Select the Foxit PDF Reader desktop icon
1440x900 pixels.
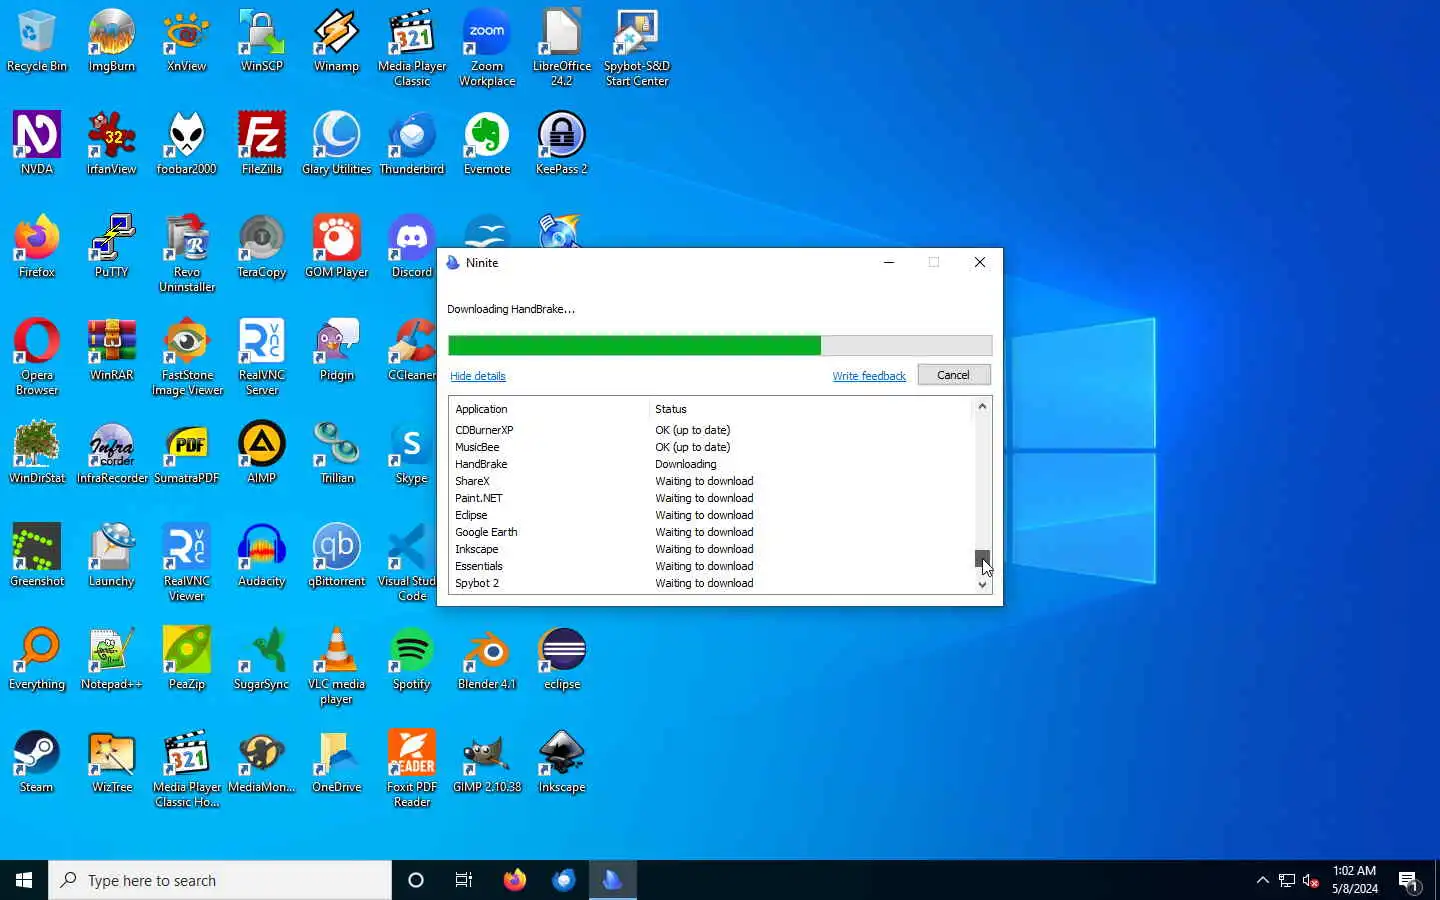tap(412, 768)
